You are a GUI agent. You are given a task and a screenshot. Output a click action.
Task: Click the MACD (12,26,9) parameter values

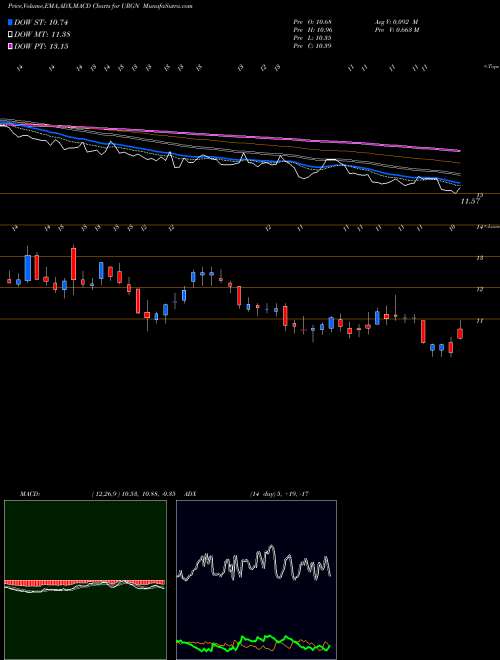[x=133, y=493]
